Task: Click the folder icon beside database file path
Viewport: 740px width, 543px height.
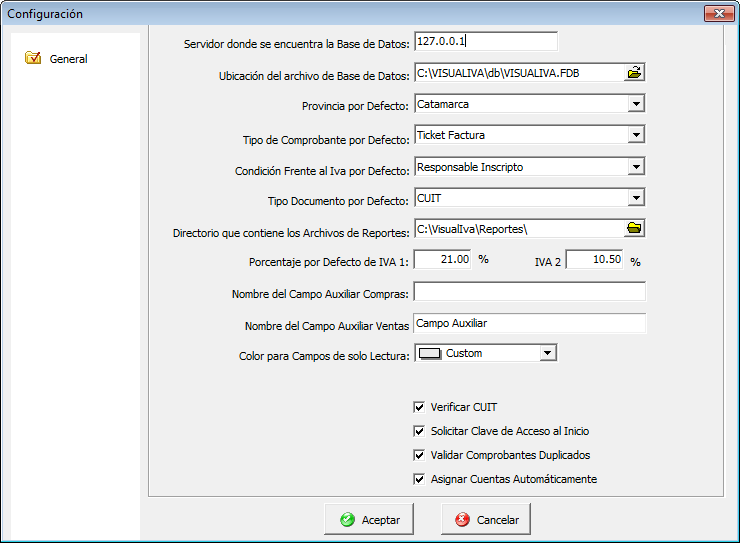Action: pyautogui.click(x=634, y=73)
